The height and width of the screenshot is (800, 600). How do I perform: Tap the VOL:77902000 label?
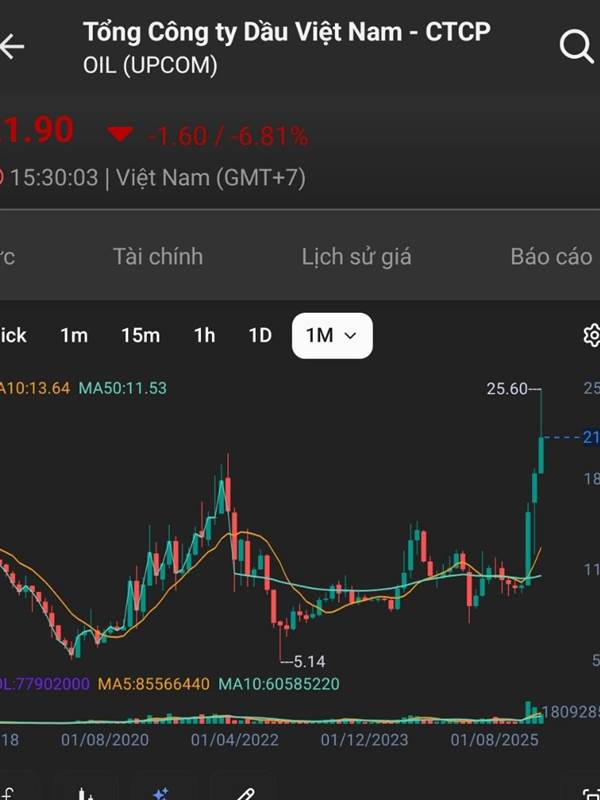pos(44,684)
